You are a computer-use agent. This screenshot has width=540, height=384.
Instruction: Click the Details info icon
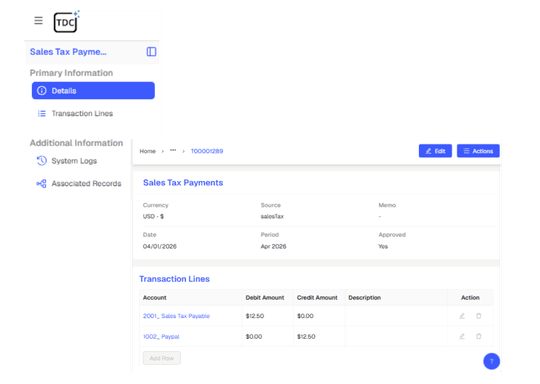pyautogui.click(x=42, y=91)
